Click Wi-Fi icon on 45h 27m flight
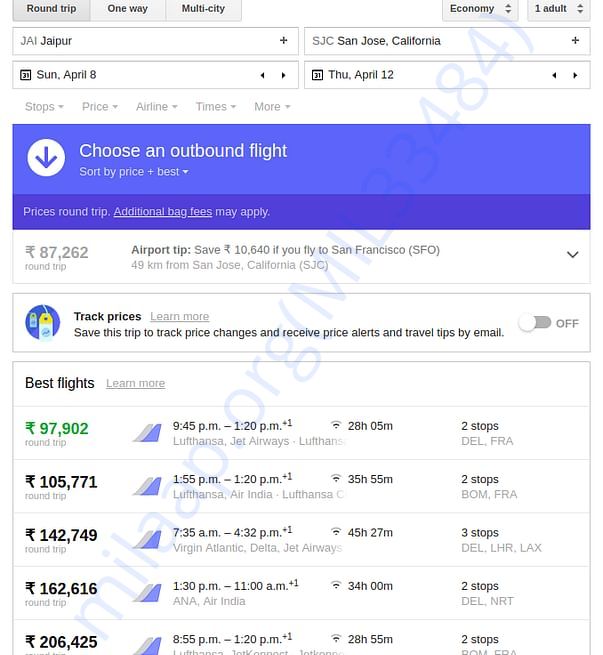603x655 pixels. point(336,532)
